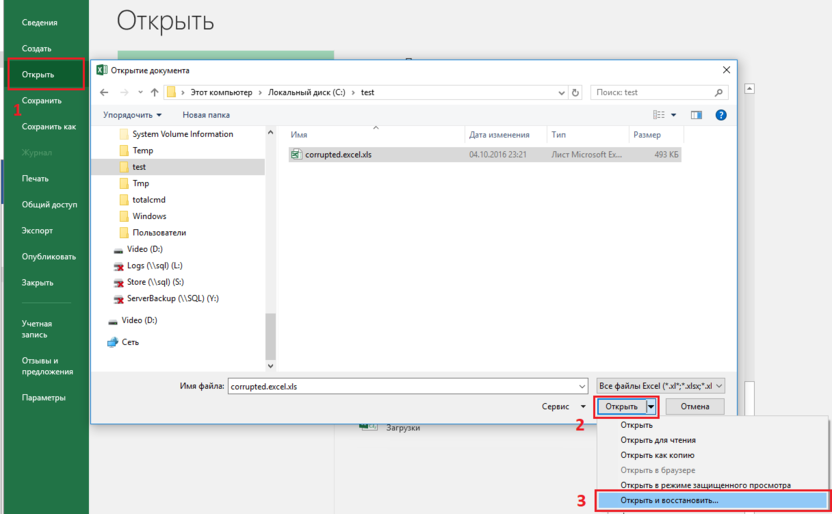832x514 pixels.
Task: Open view options dropdown arrow
Action: [x=673, y=115]
